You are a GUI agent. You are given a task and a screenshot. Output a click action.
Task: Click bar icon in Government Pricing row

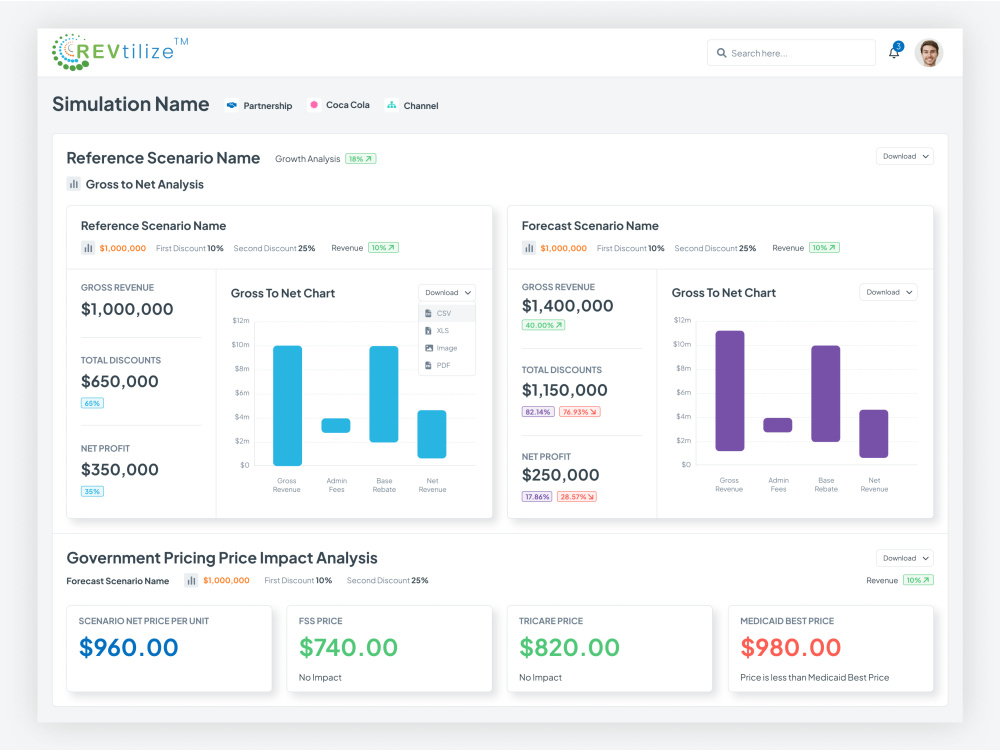click(x=191, y=580)
